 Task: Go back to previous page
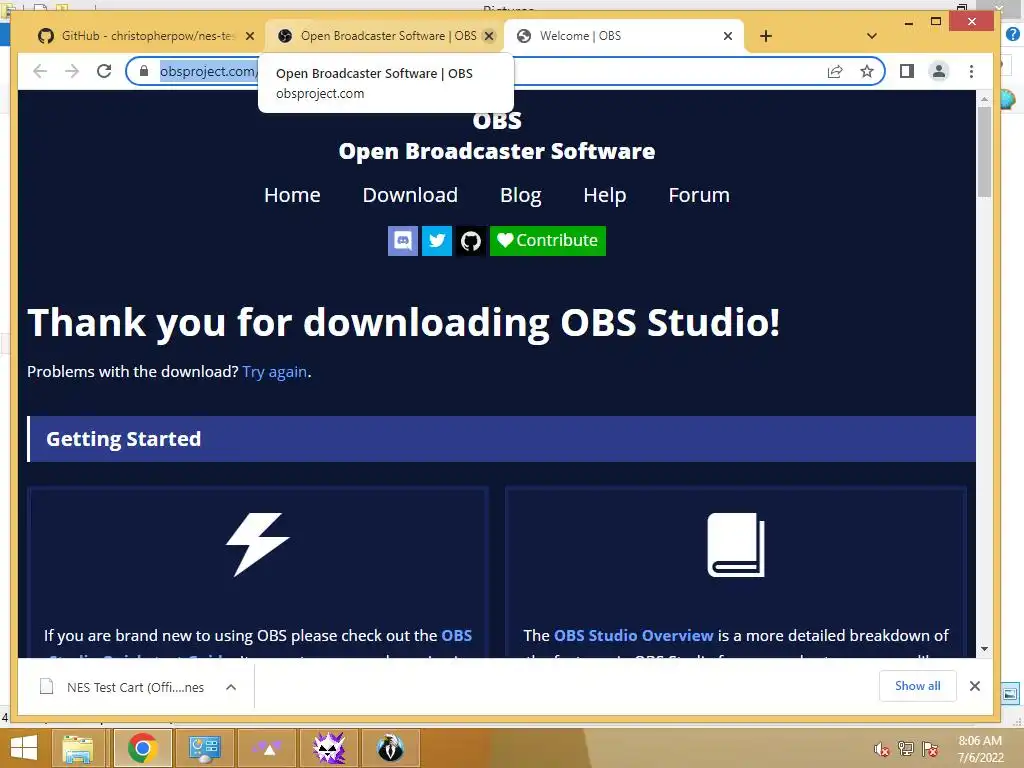pyautogui.click(x=40, y=71)
